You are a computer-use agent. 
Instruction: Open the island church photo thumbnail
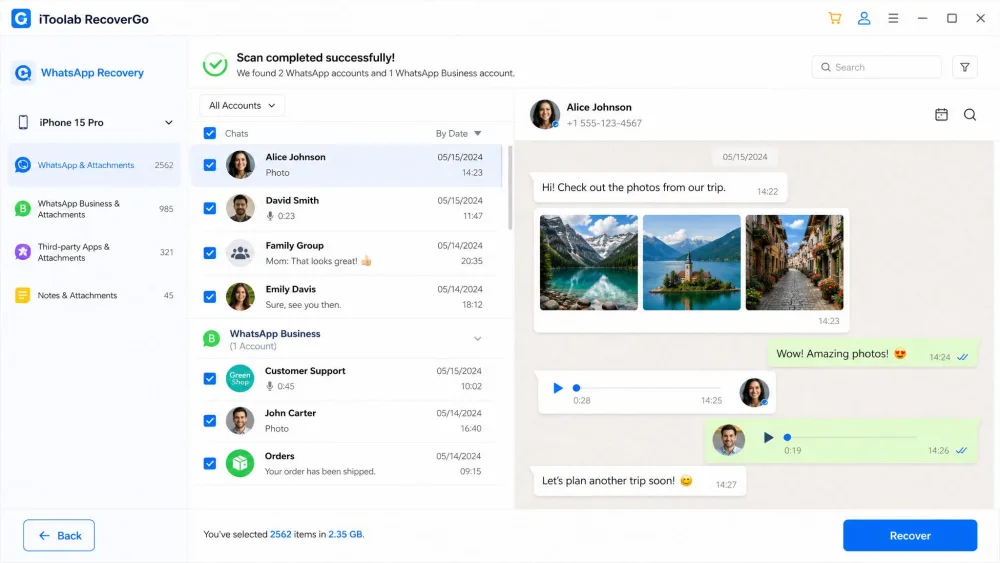pyautogui.click(x=691, y=263)
